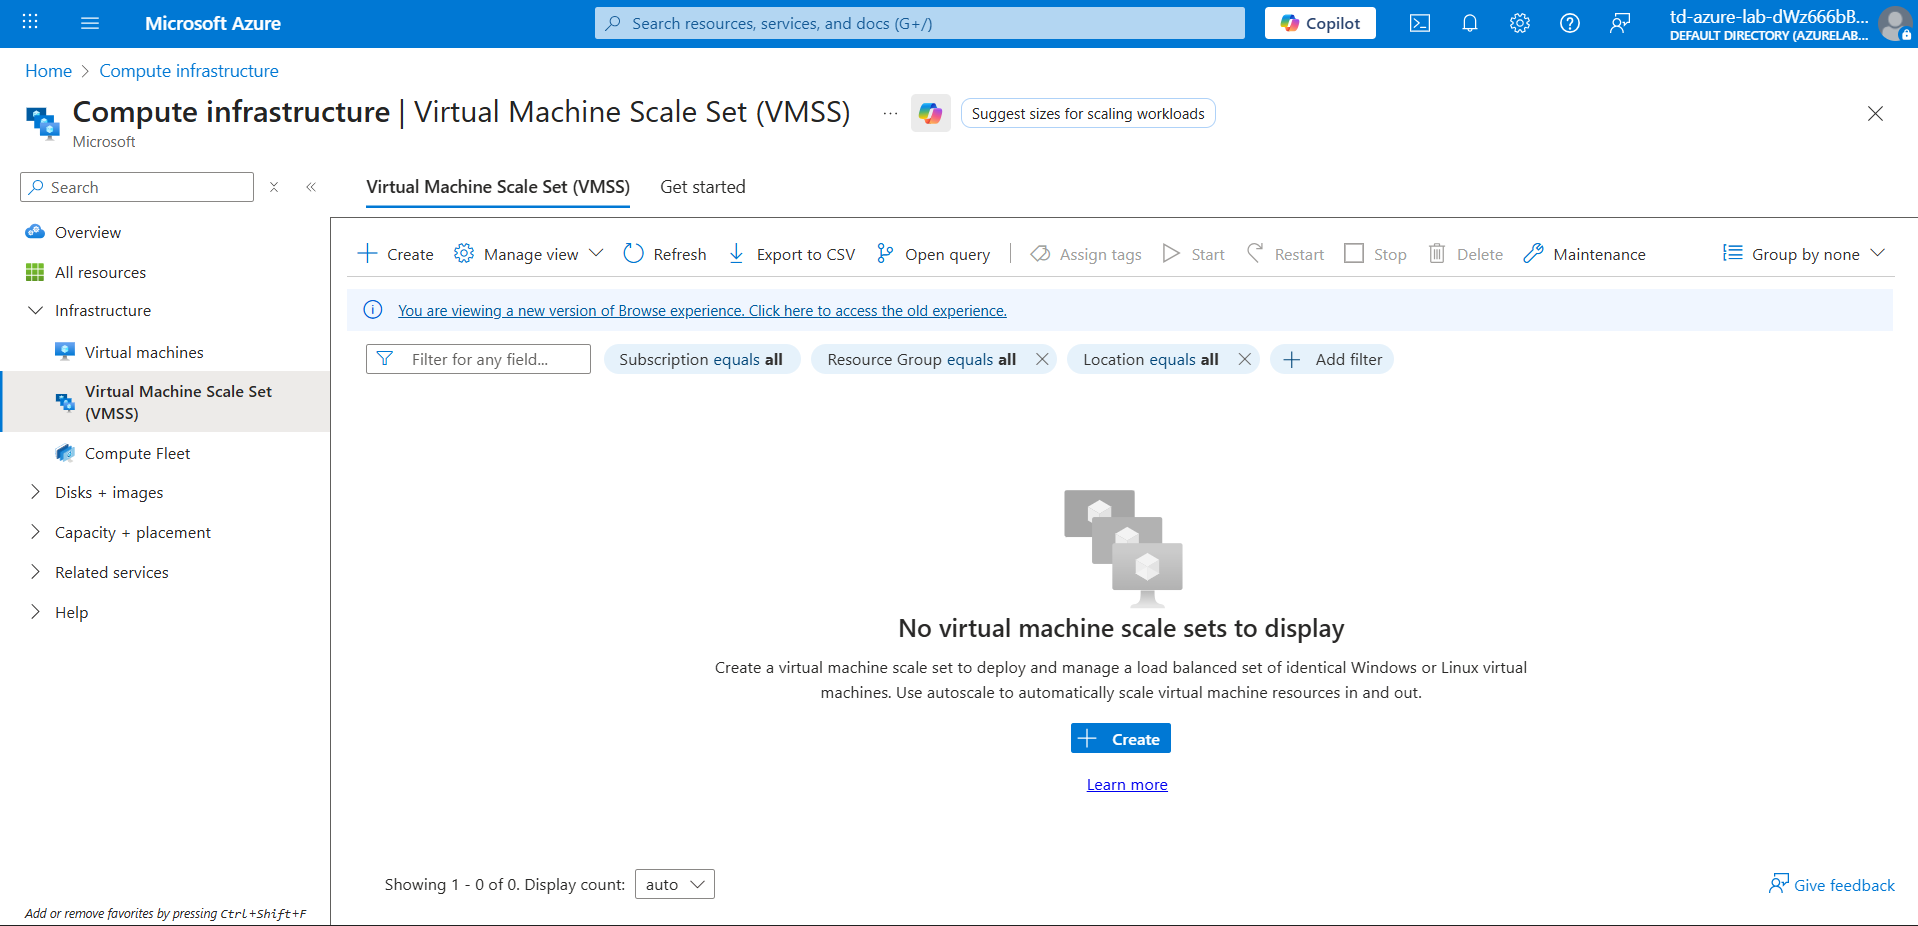Open Cloud Shell from the top bar
The image size is (1918, 926).
tap(1419, 23)
